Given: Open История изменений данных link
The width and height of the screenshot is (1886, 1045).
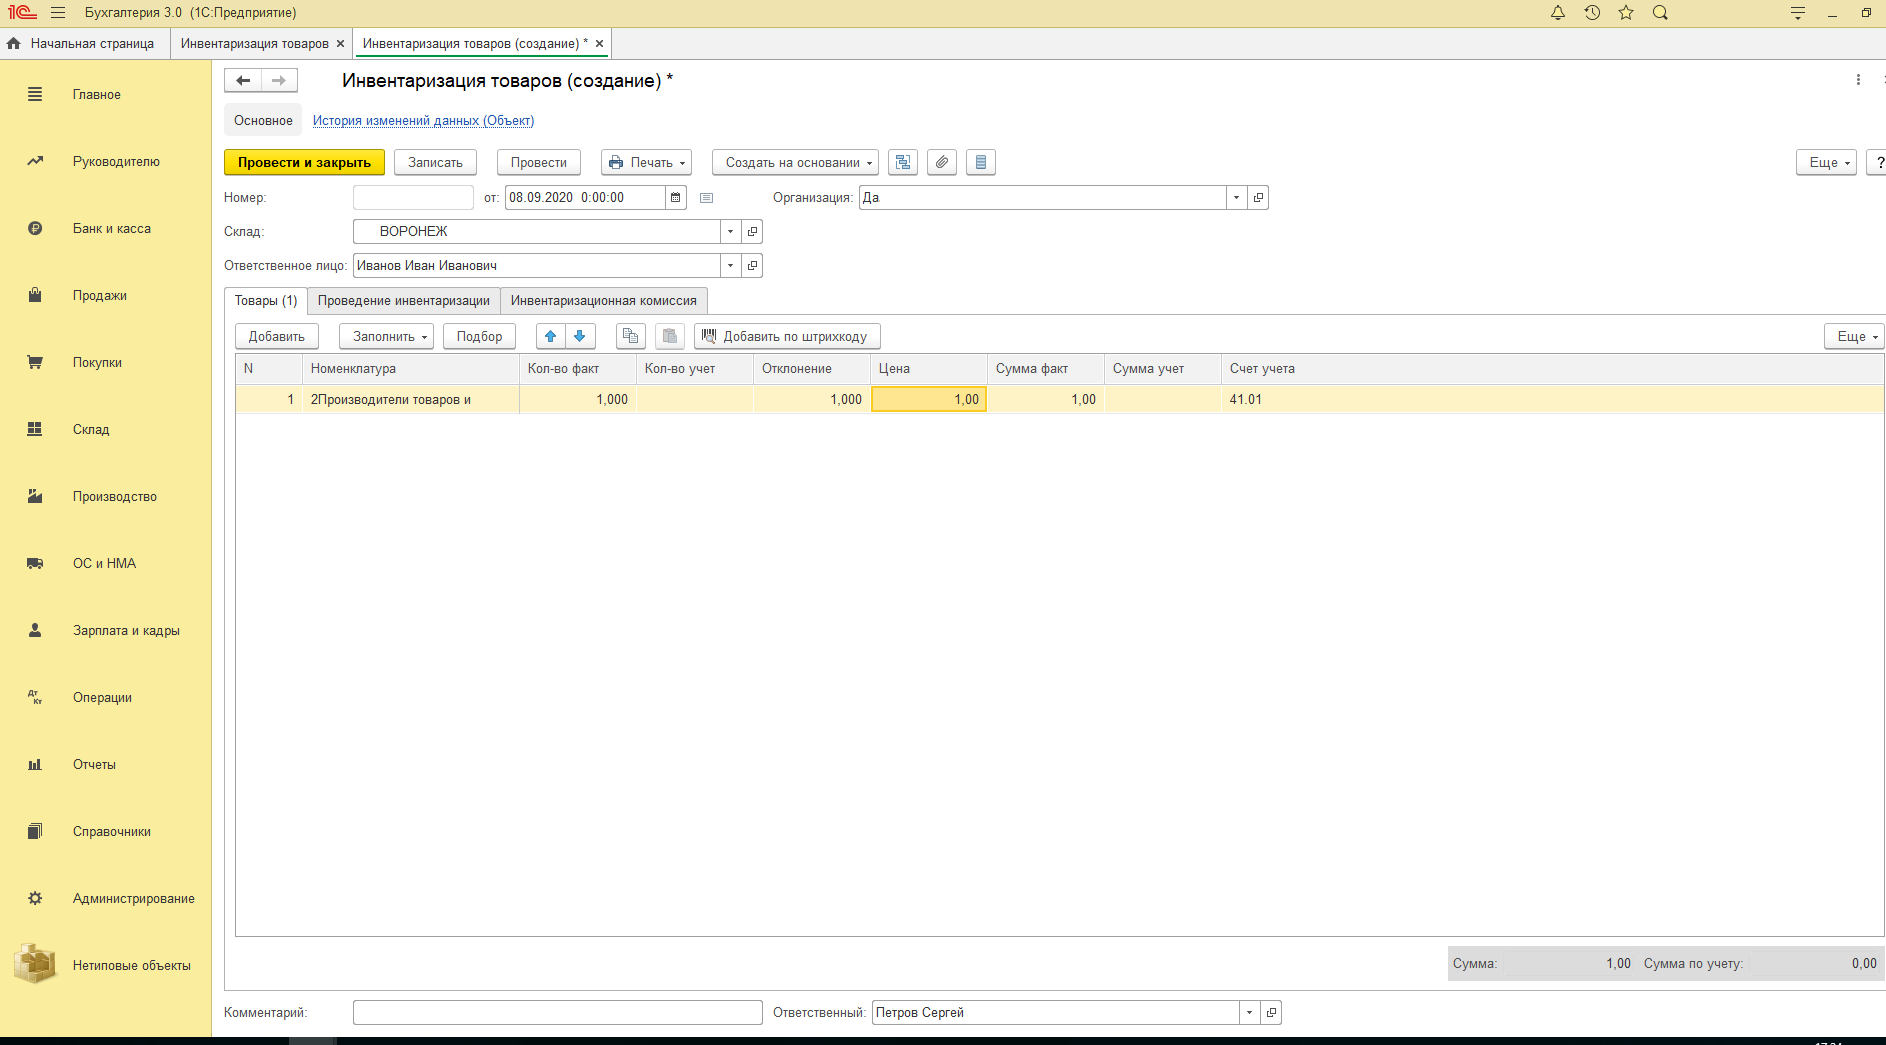Looking at the screenshot, I should (423, 121).
